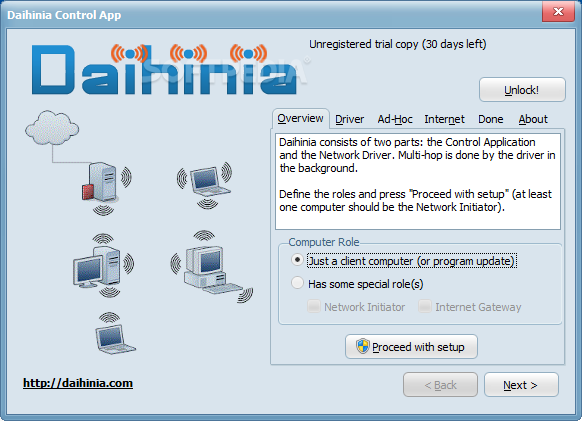
Task: Go to the Done tab
Action: (x=490, y=119)
